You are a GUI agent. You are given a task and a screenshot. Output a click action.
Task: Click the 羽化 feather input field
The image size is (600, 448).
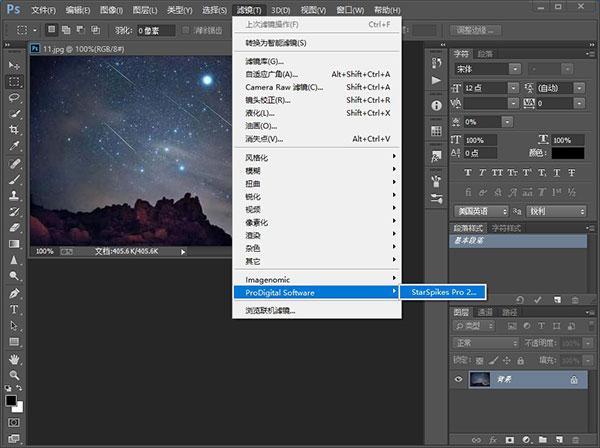tap(159, 32)
